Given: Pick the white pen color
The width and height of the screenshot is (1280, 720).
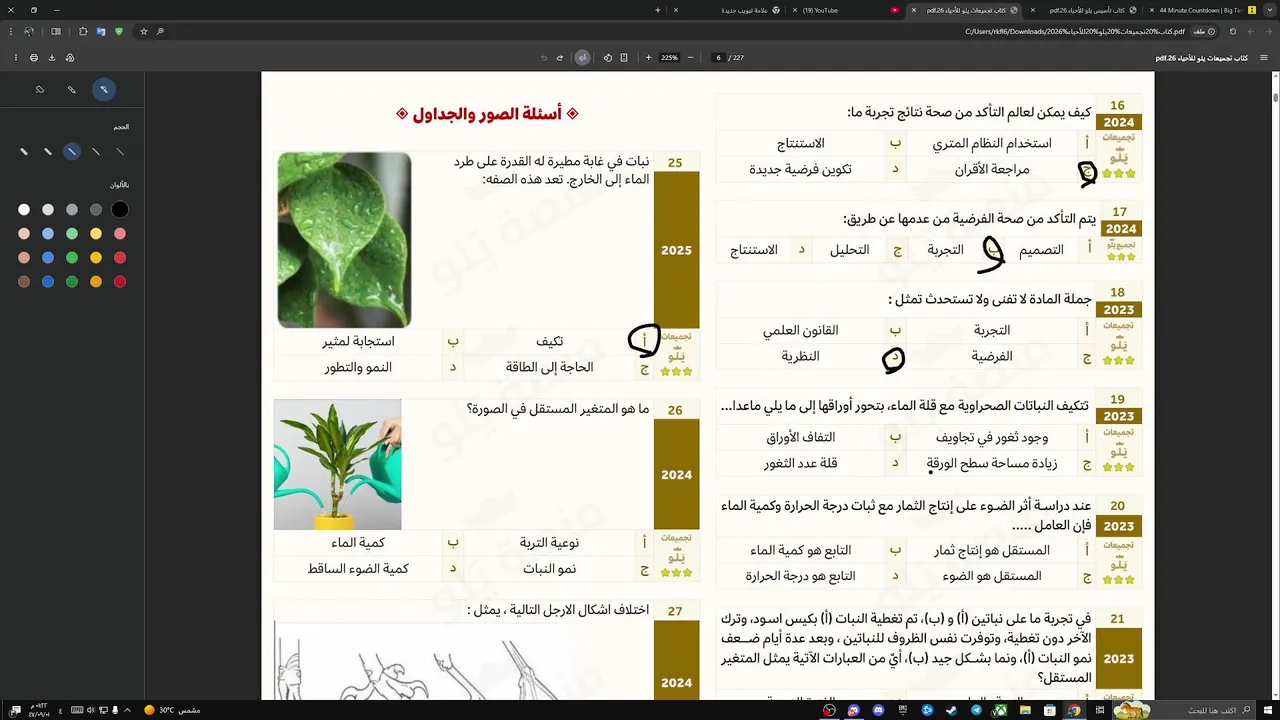Looking at the screenshot, I should pos(24,209).
